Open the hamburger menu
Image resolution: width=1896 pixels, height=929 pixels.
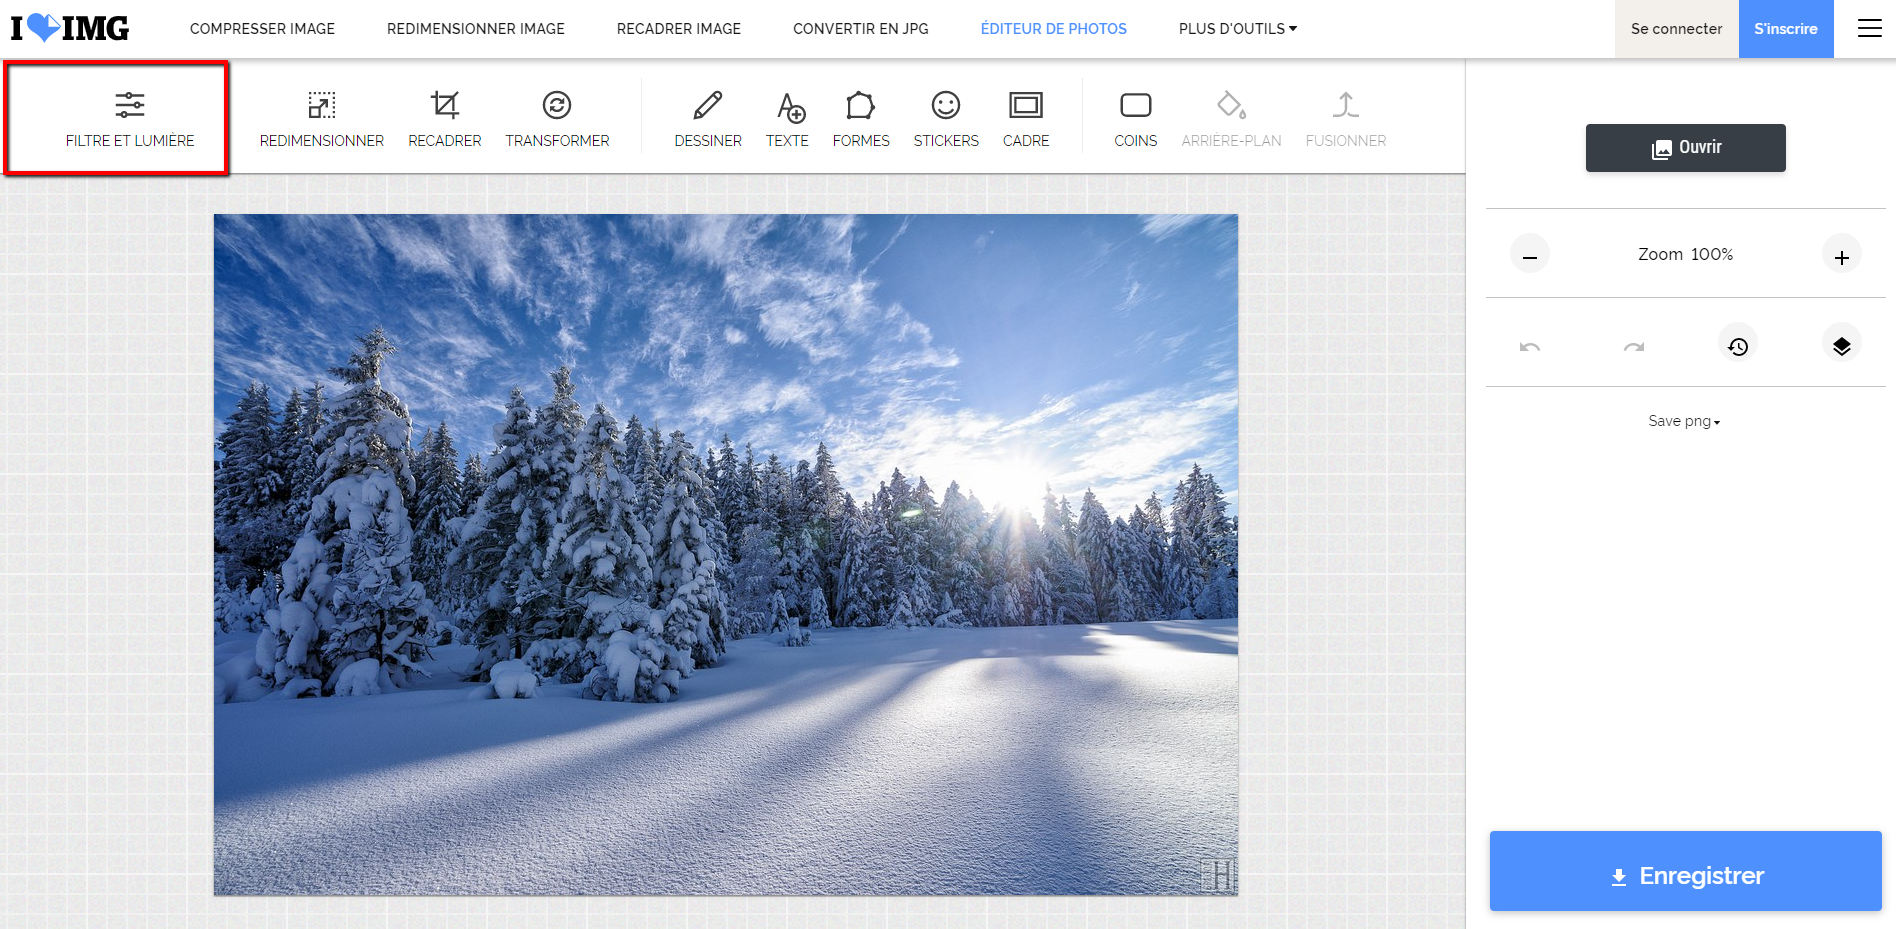(1869, 29)
